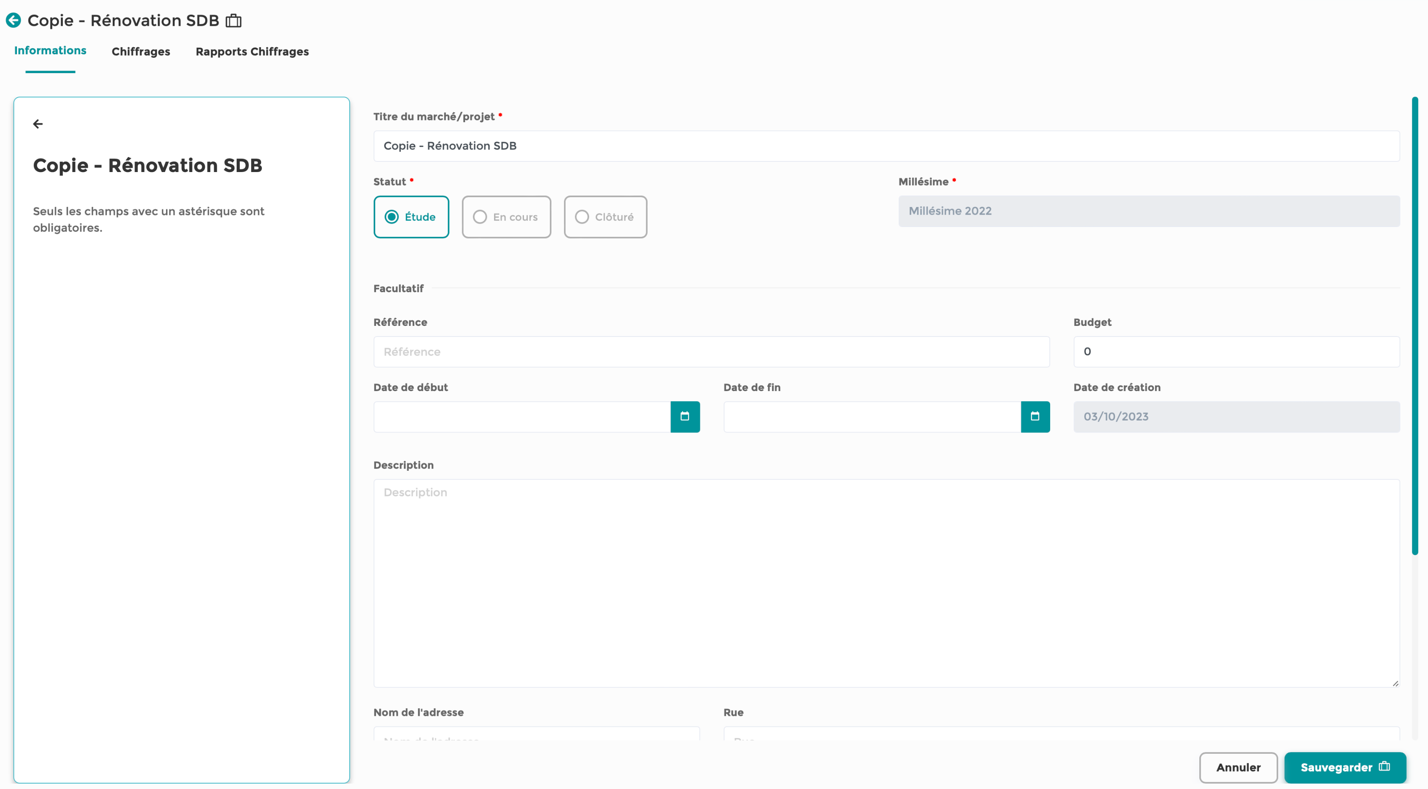Click the briefcase icon next to header title
Viewport: 1428px width, 789px height.
[x=234, y=20]
